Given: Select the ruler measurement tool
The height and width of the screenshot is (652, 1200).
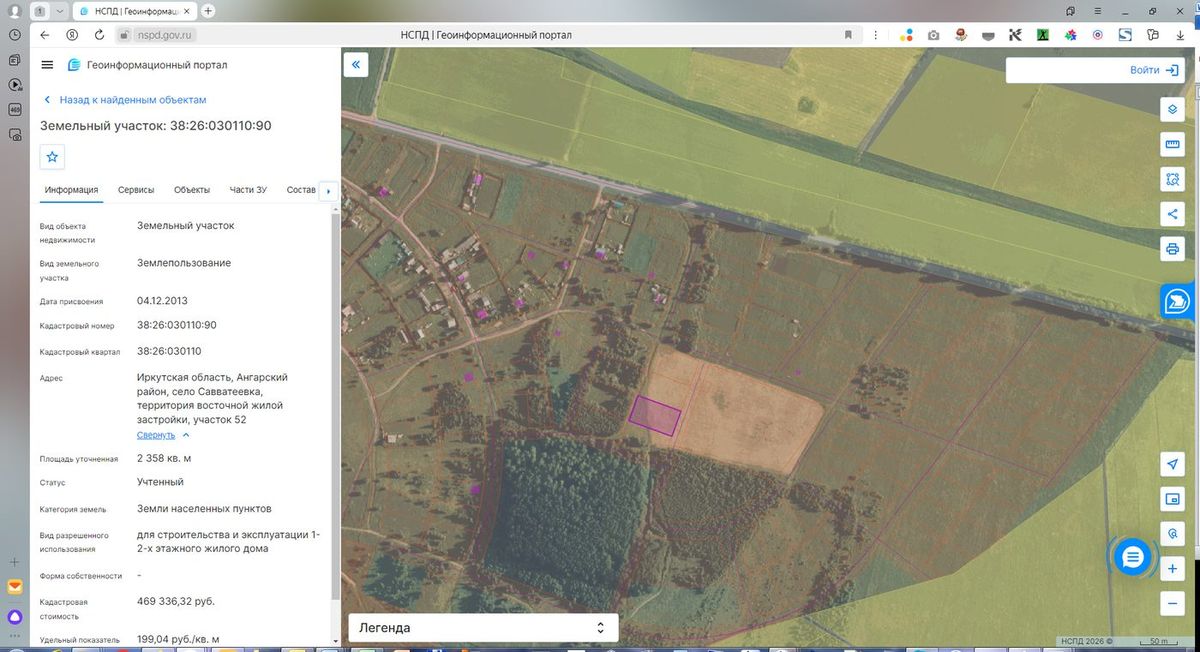Looking at the screenshot, I should click(x=1172, y=146).
